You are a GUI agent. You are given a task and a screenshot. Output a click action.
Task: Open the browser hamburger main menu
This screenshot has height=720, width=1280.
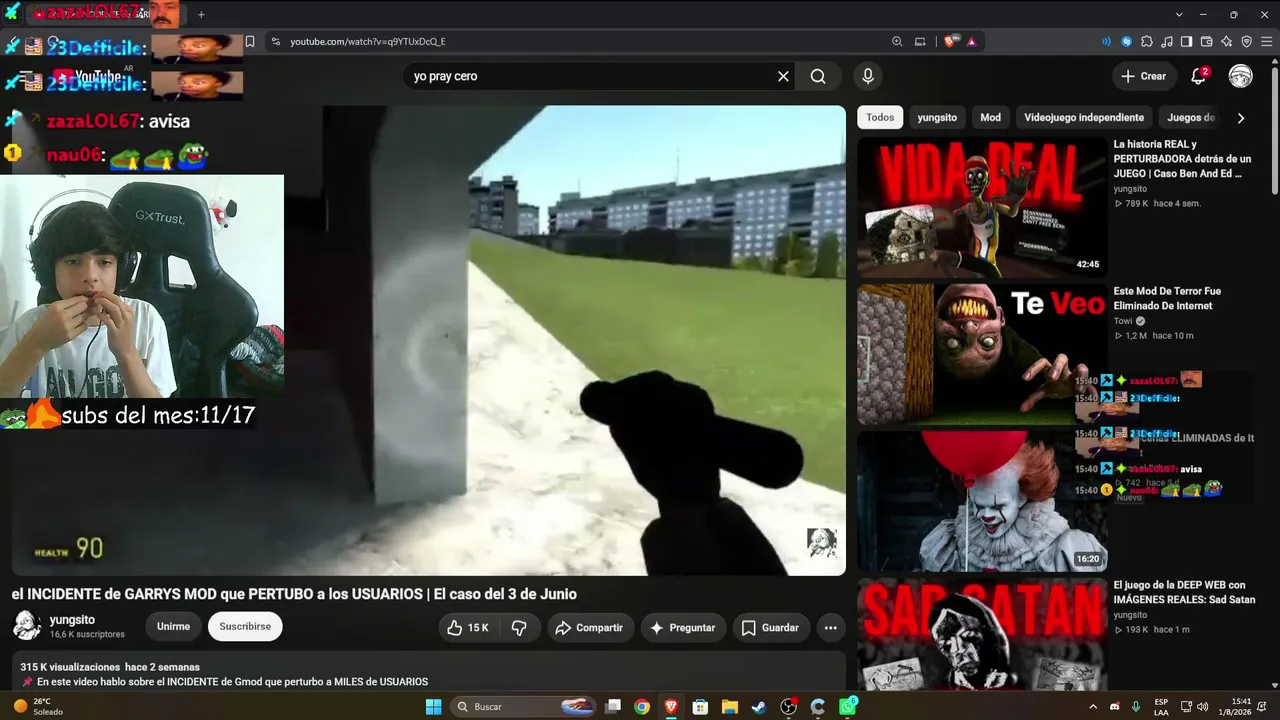pos(1267,42)
